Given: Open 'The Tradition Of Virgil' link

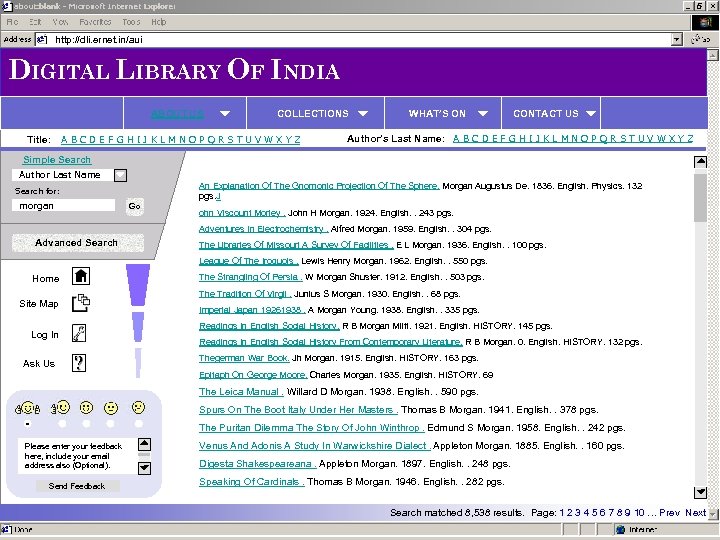Looking at the screenshot, I should 245,294.
